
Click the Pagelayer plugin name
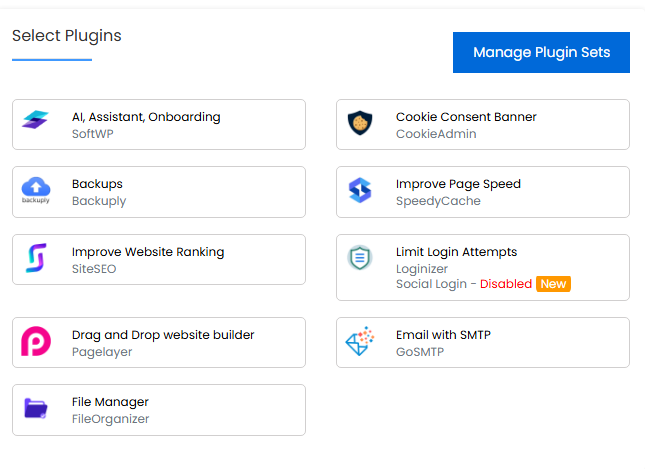(102, 352)
